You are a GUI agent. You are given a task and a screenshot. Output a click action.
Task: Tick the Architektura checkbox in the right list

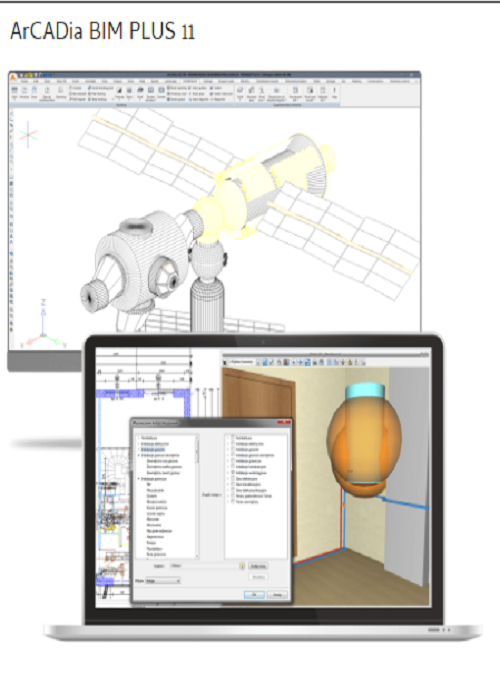[x=232, y=438]
